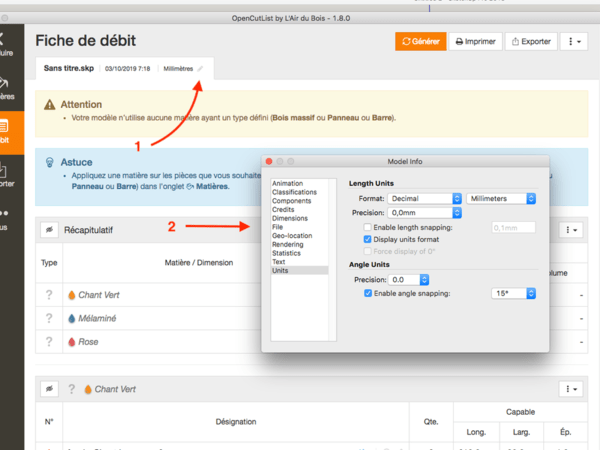600x450 pixels.
Task: Select Geo-location in Model Info list
Action: [x=292, y=236]
